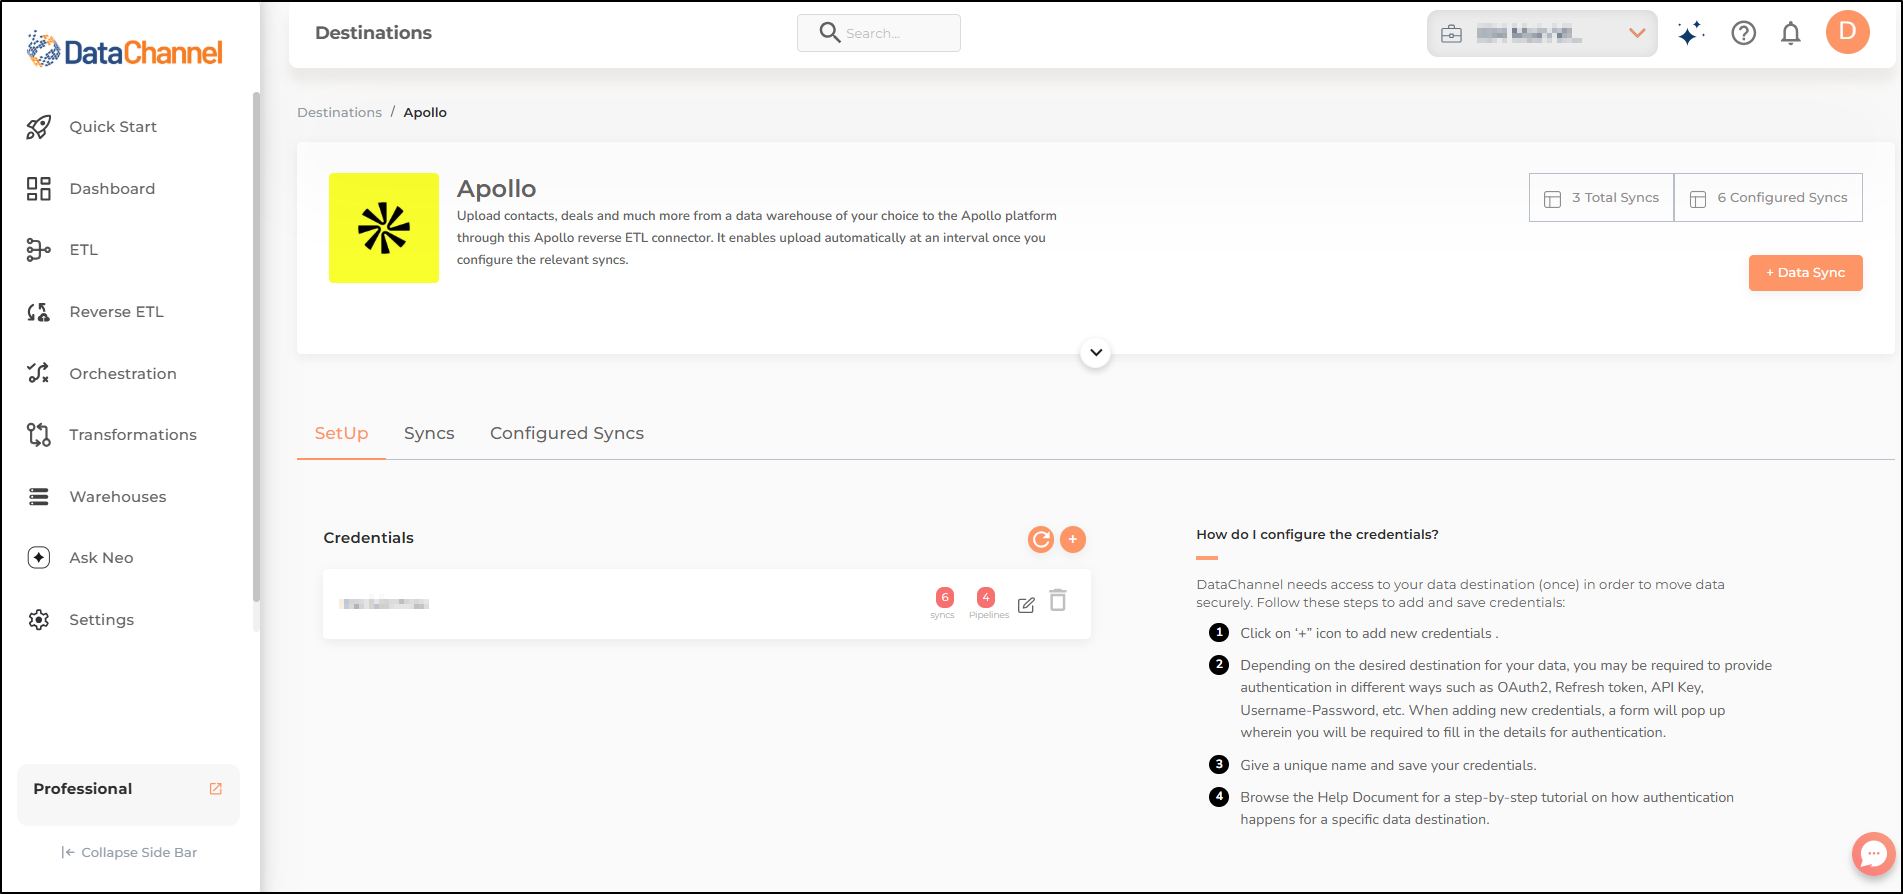1903x894 pixels.
Task: Click the Apollo connector logo
Action: tap(384, 228)
